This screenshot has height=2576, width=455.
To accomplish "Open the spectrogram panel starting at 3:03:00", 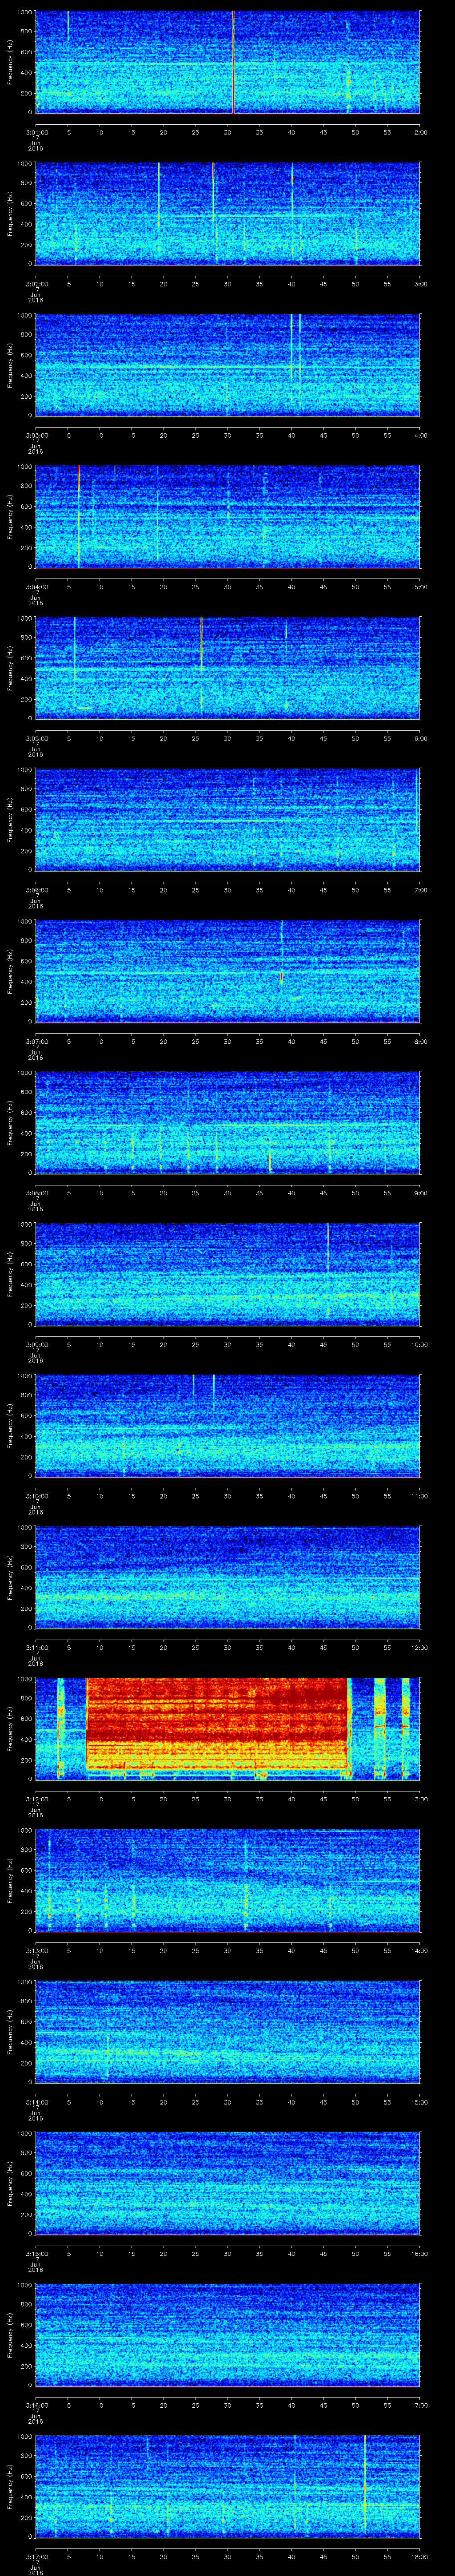I will point(228,365).
